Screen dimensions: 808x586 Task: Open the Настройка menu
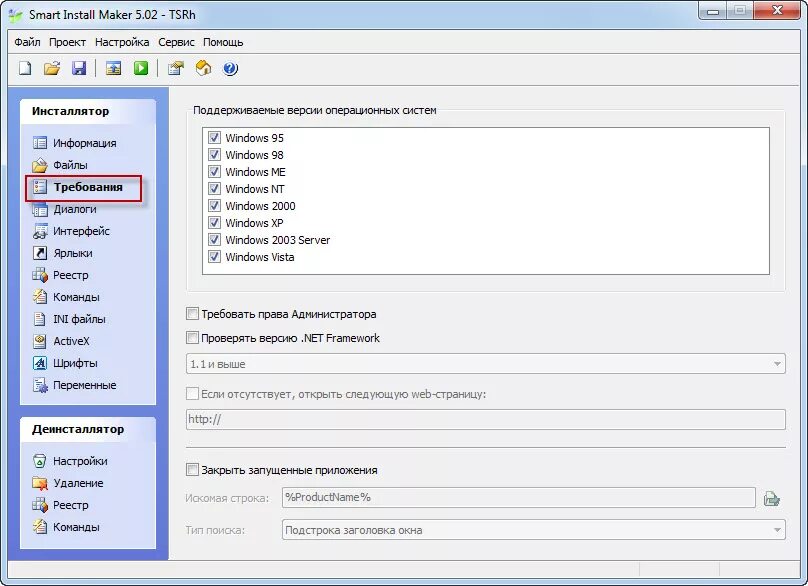tap(122, 42)
